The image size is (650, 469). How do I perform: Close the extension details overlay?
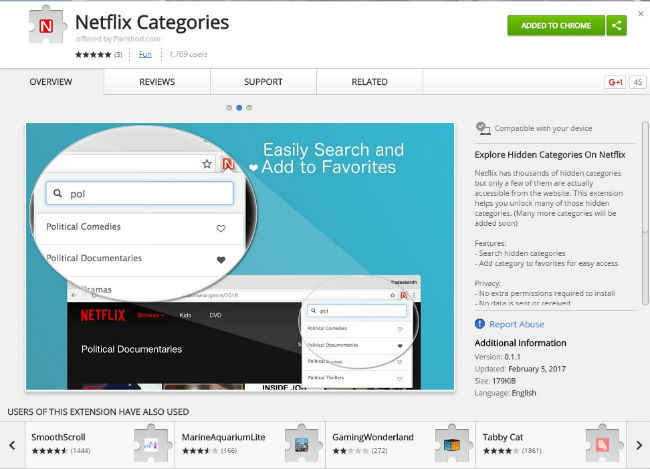641,13
